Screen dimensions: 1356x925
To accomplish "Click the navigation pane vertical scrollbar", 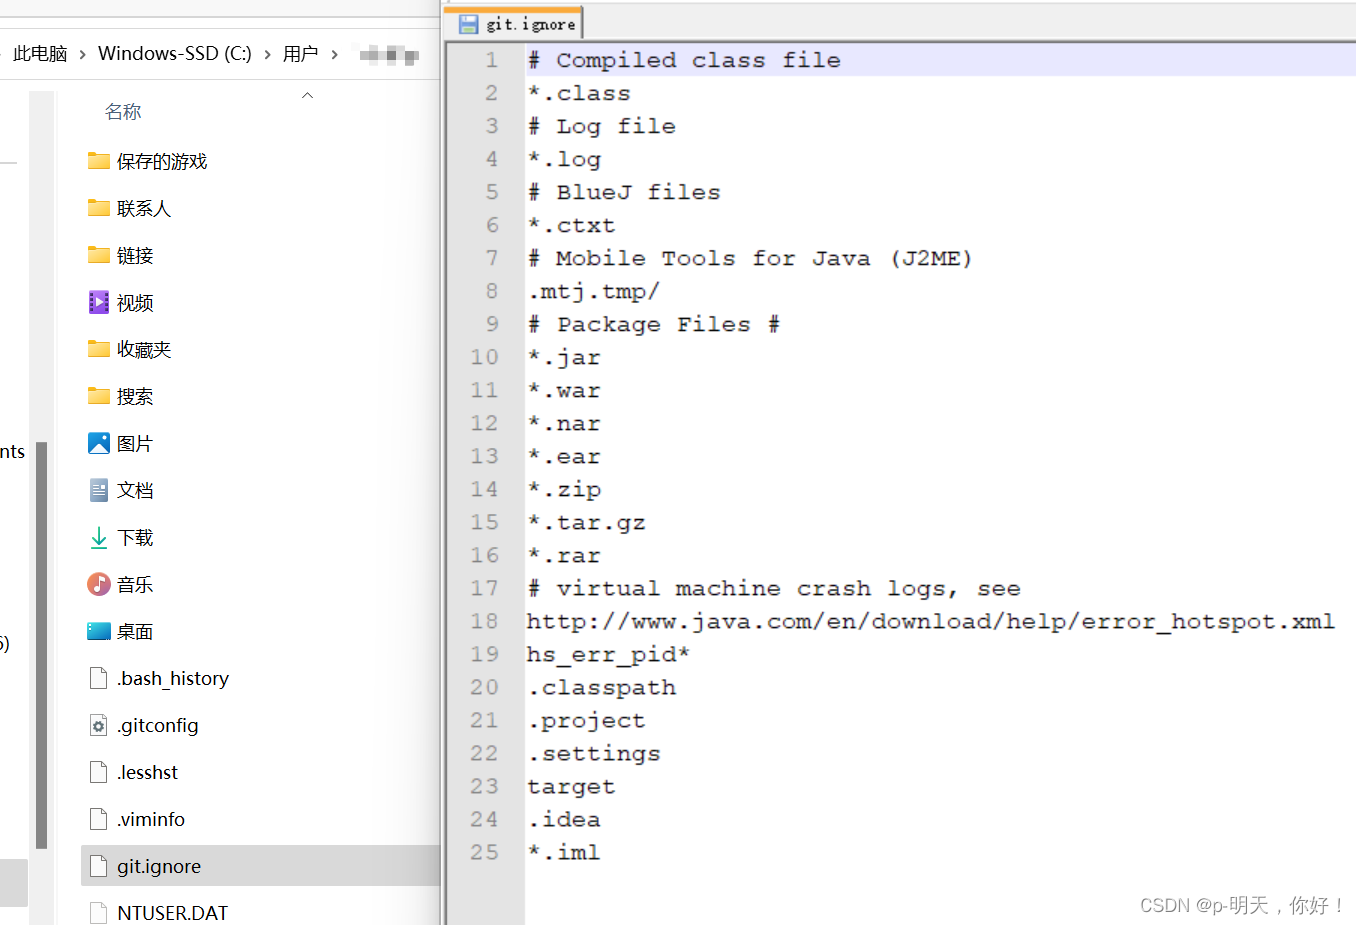I will pos(41,645).
